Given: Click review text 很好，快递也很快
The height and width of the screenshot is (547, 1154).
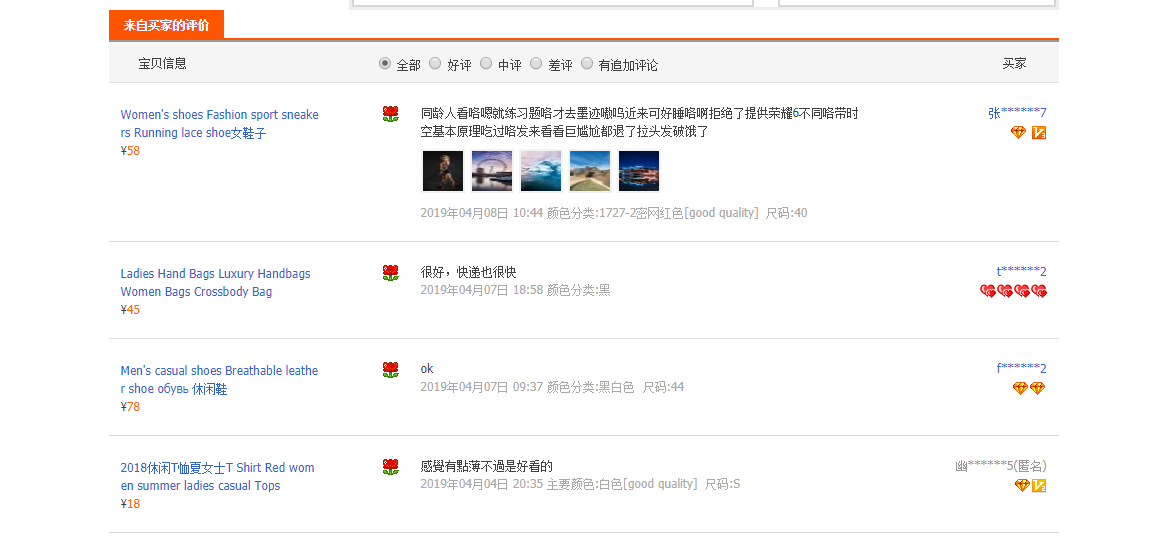Looking at the screenshot, I should tap(469, 272).
